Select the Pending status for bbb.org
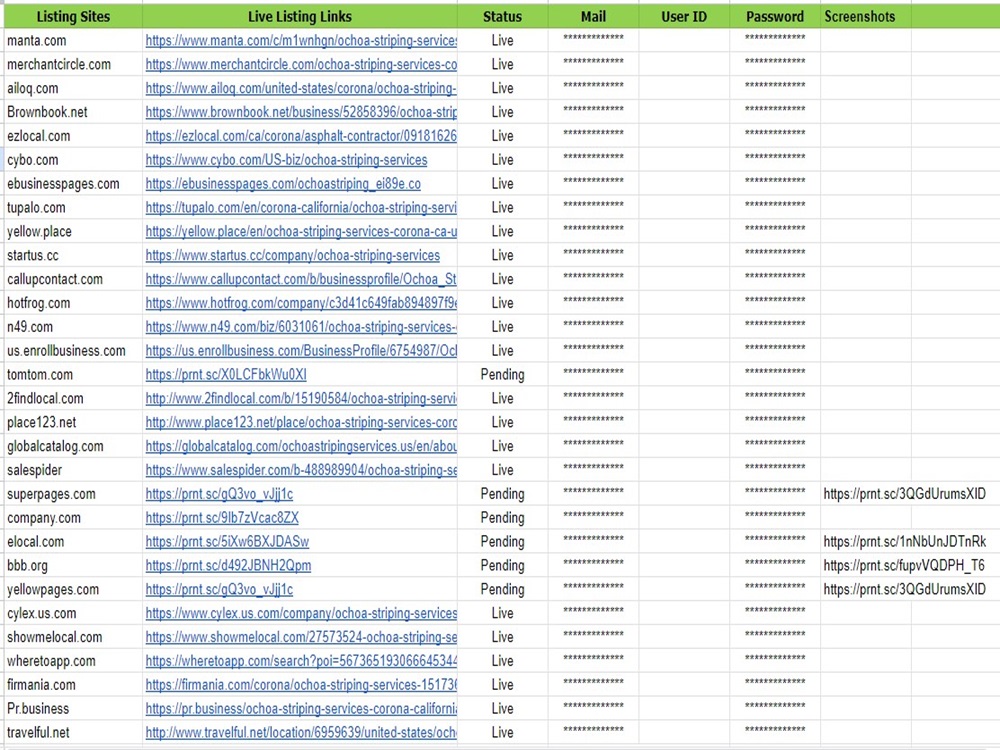The height and width of the screenshot is (750, 1000). [x=503, y=566]
